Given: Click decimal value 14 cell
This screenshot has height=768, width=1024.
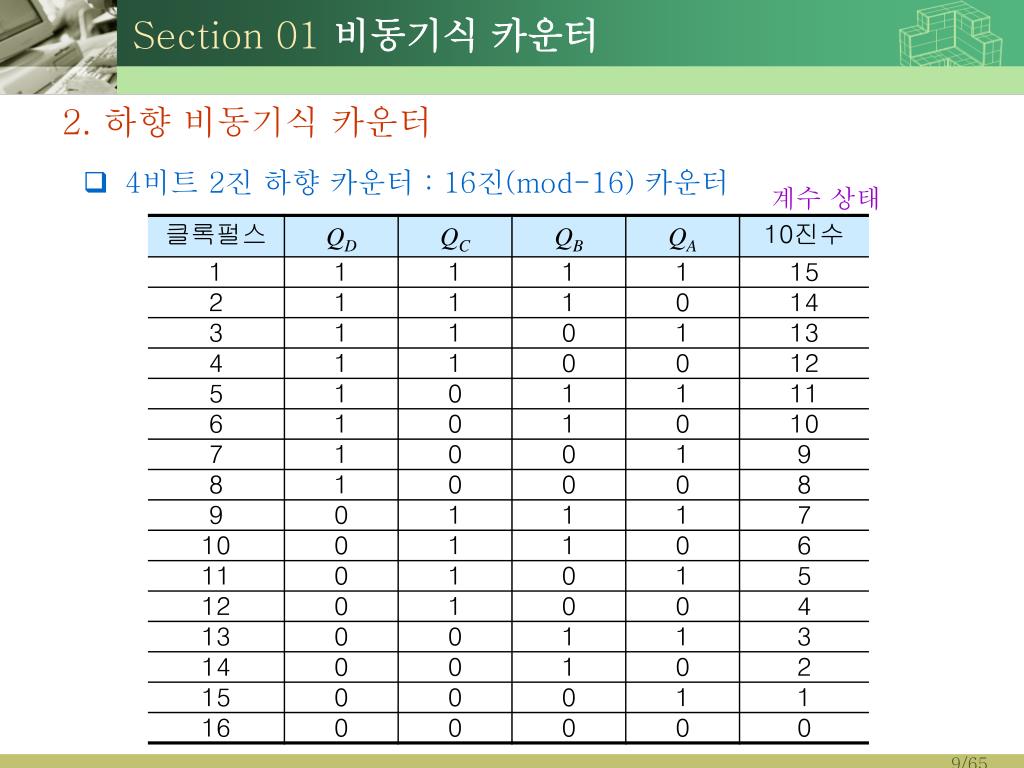Looking at the screenshot, I should (804, 303).
